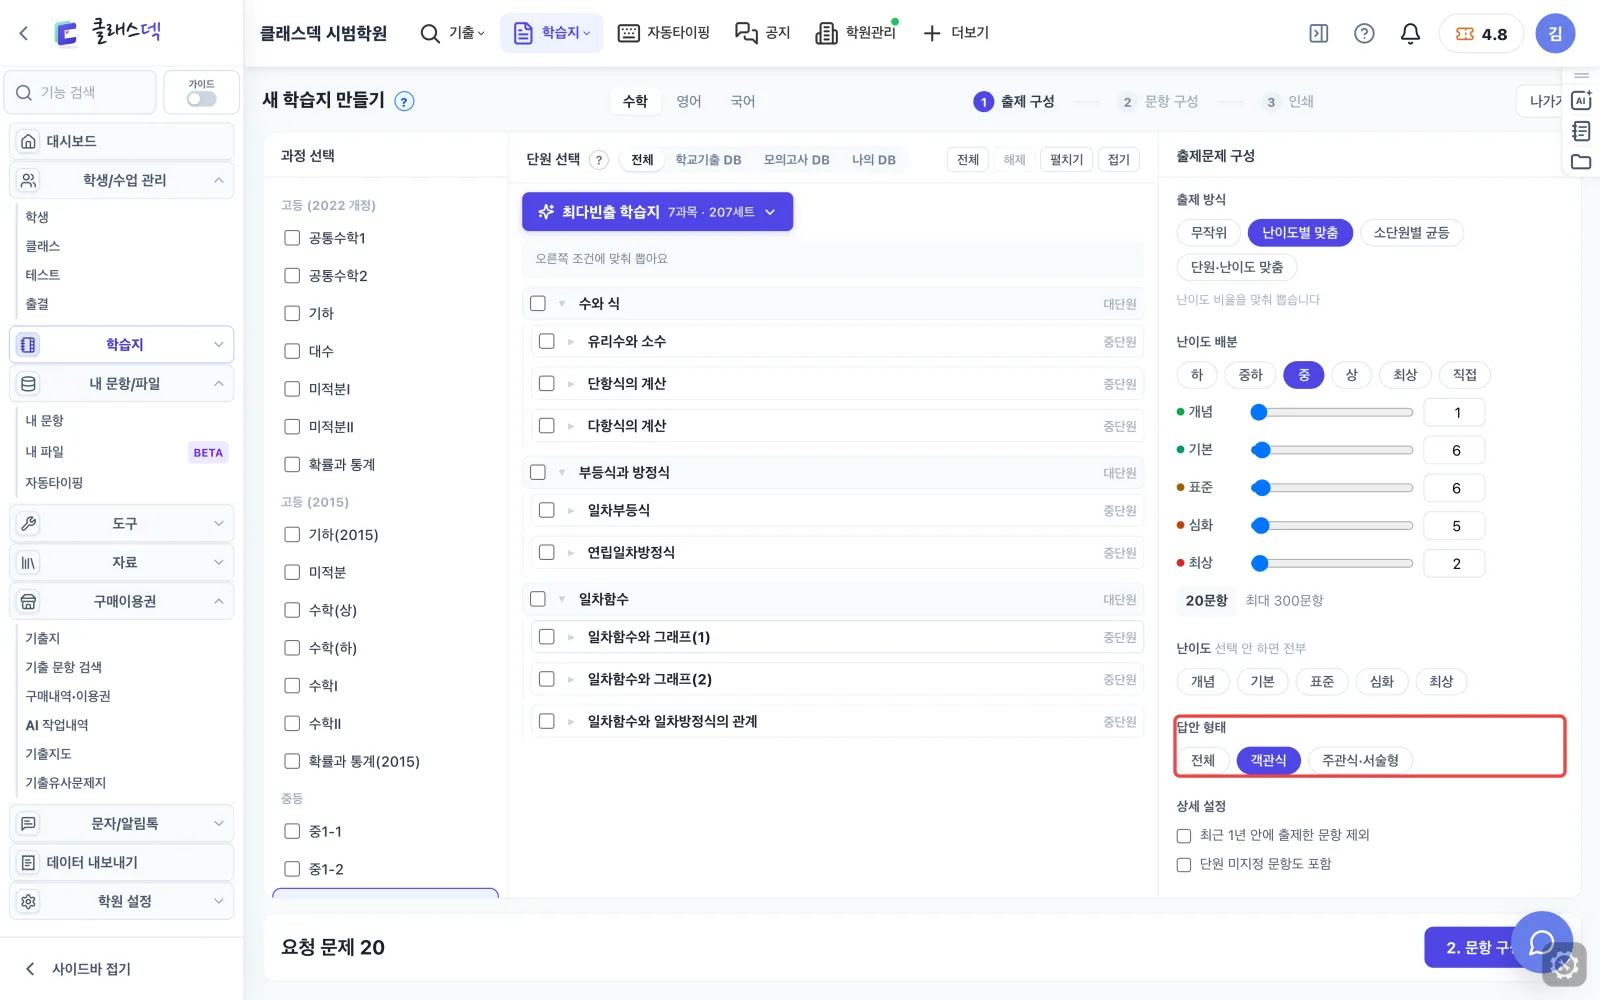The height and width of the screenshot is (1000, 1600).
Task: Select the 무작위 출제 방식 button
Action: click(x=1208, y=233)
